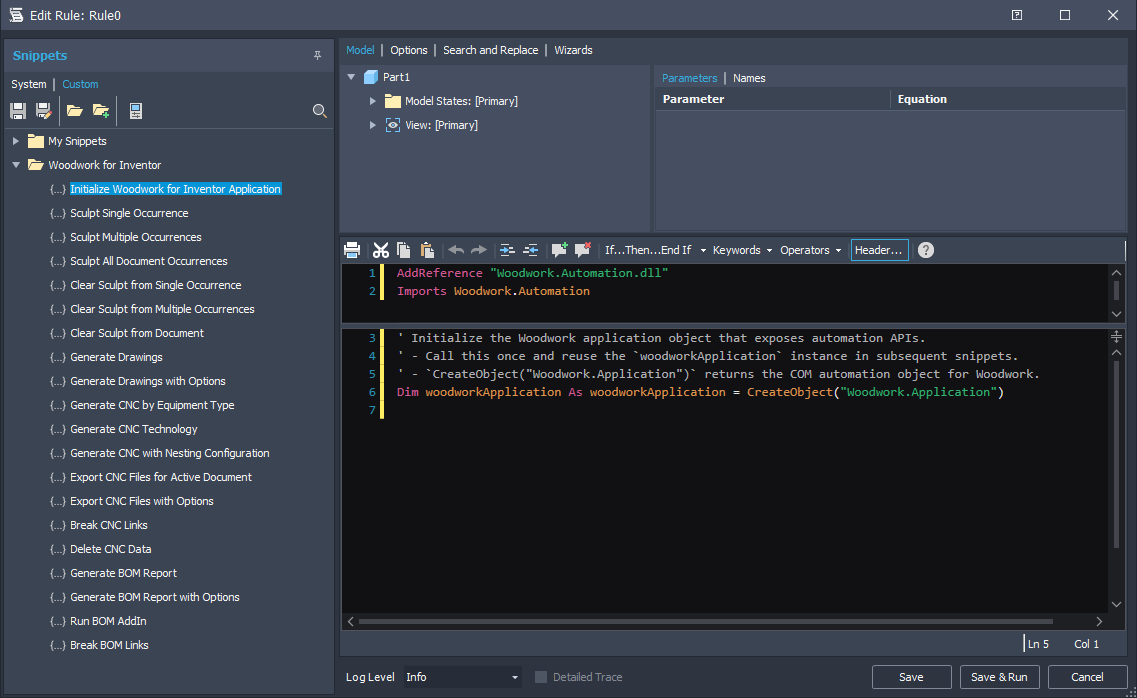Expand Model States: [Primary]
Viewport: 1137px width, 698px height.
[373, 101]
